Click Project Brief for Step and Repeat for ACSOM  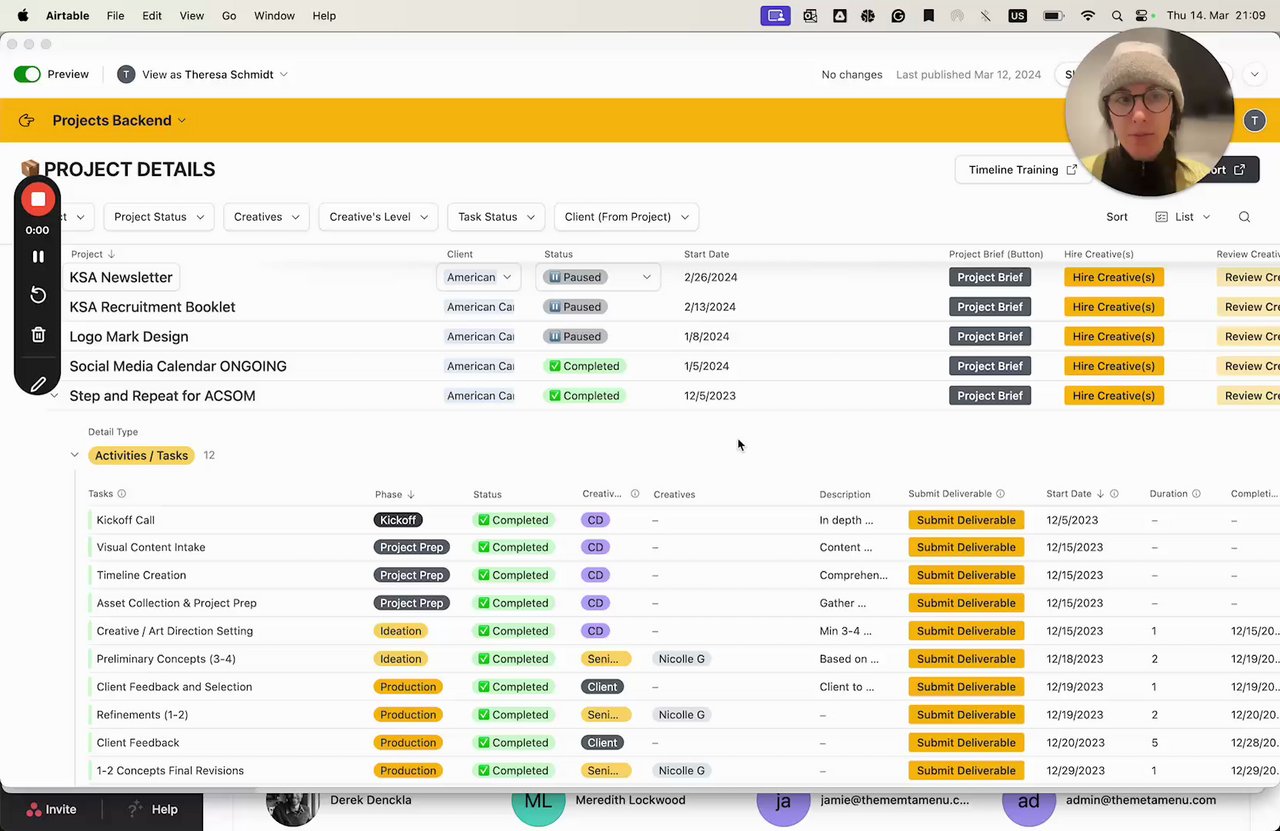[990, 396]
